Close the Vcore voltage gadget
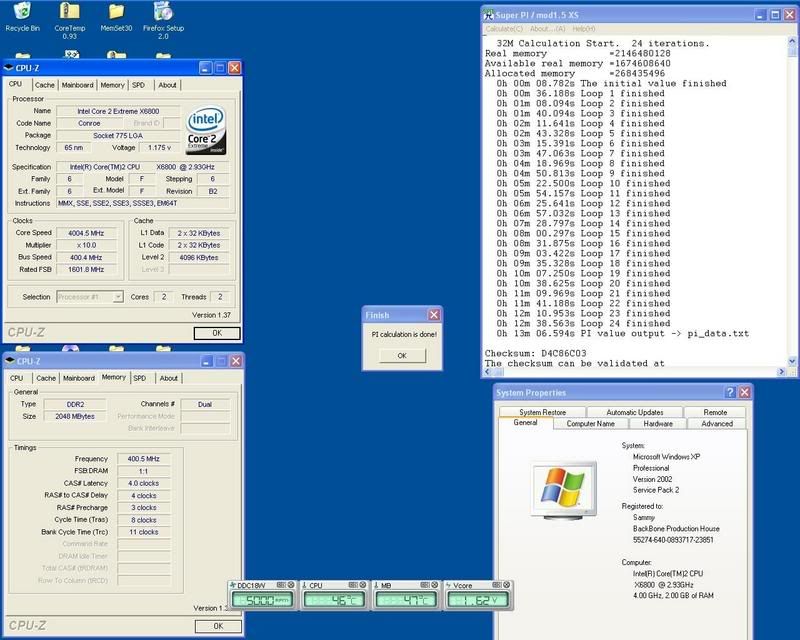 507,585
